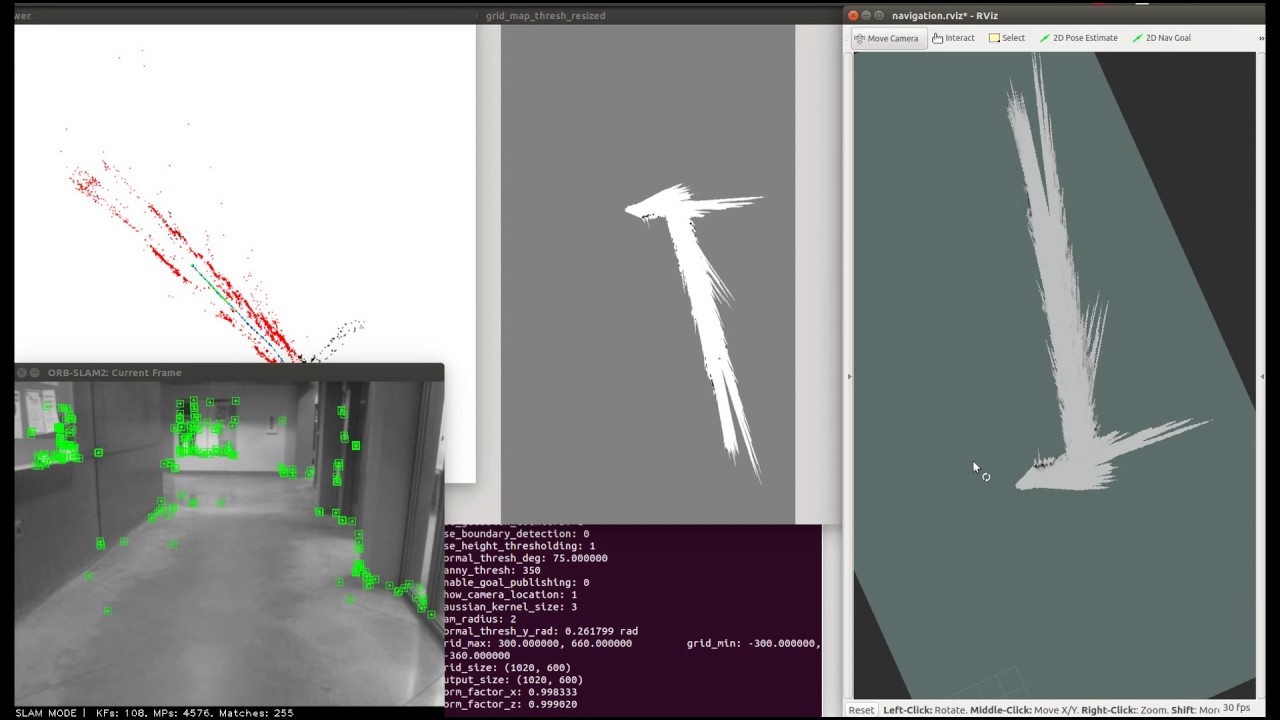Click the Left-Click: Rotate hint in RViz status bar
Image resolution: width=1280 pixels, height=720 pixels.
(x=924, y=710)
